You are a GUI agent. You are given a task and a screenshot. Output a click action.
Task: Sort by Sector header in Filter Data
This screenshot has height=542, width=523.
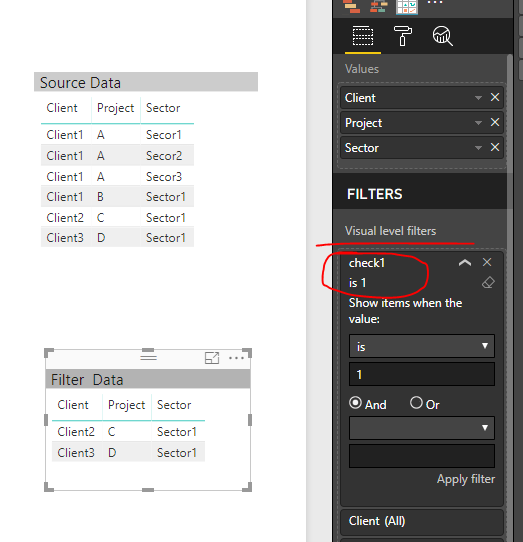[174, 405]
